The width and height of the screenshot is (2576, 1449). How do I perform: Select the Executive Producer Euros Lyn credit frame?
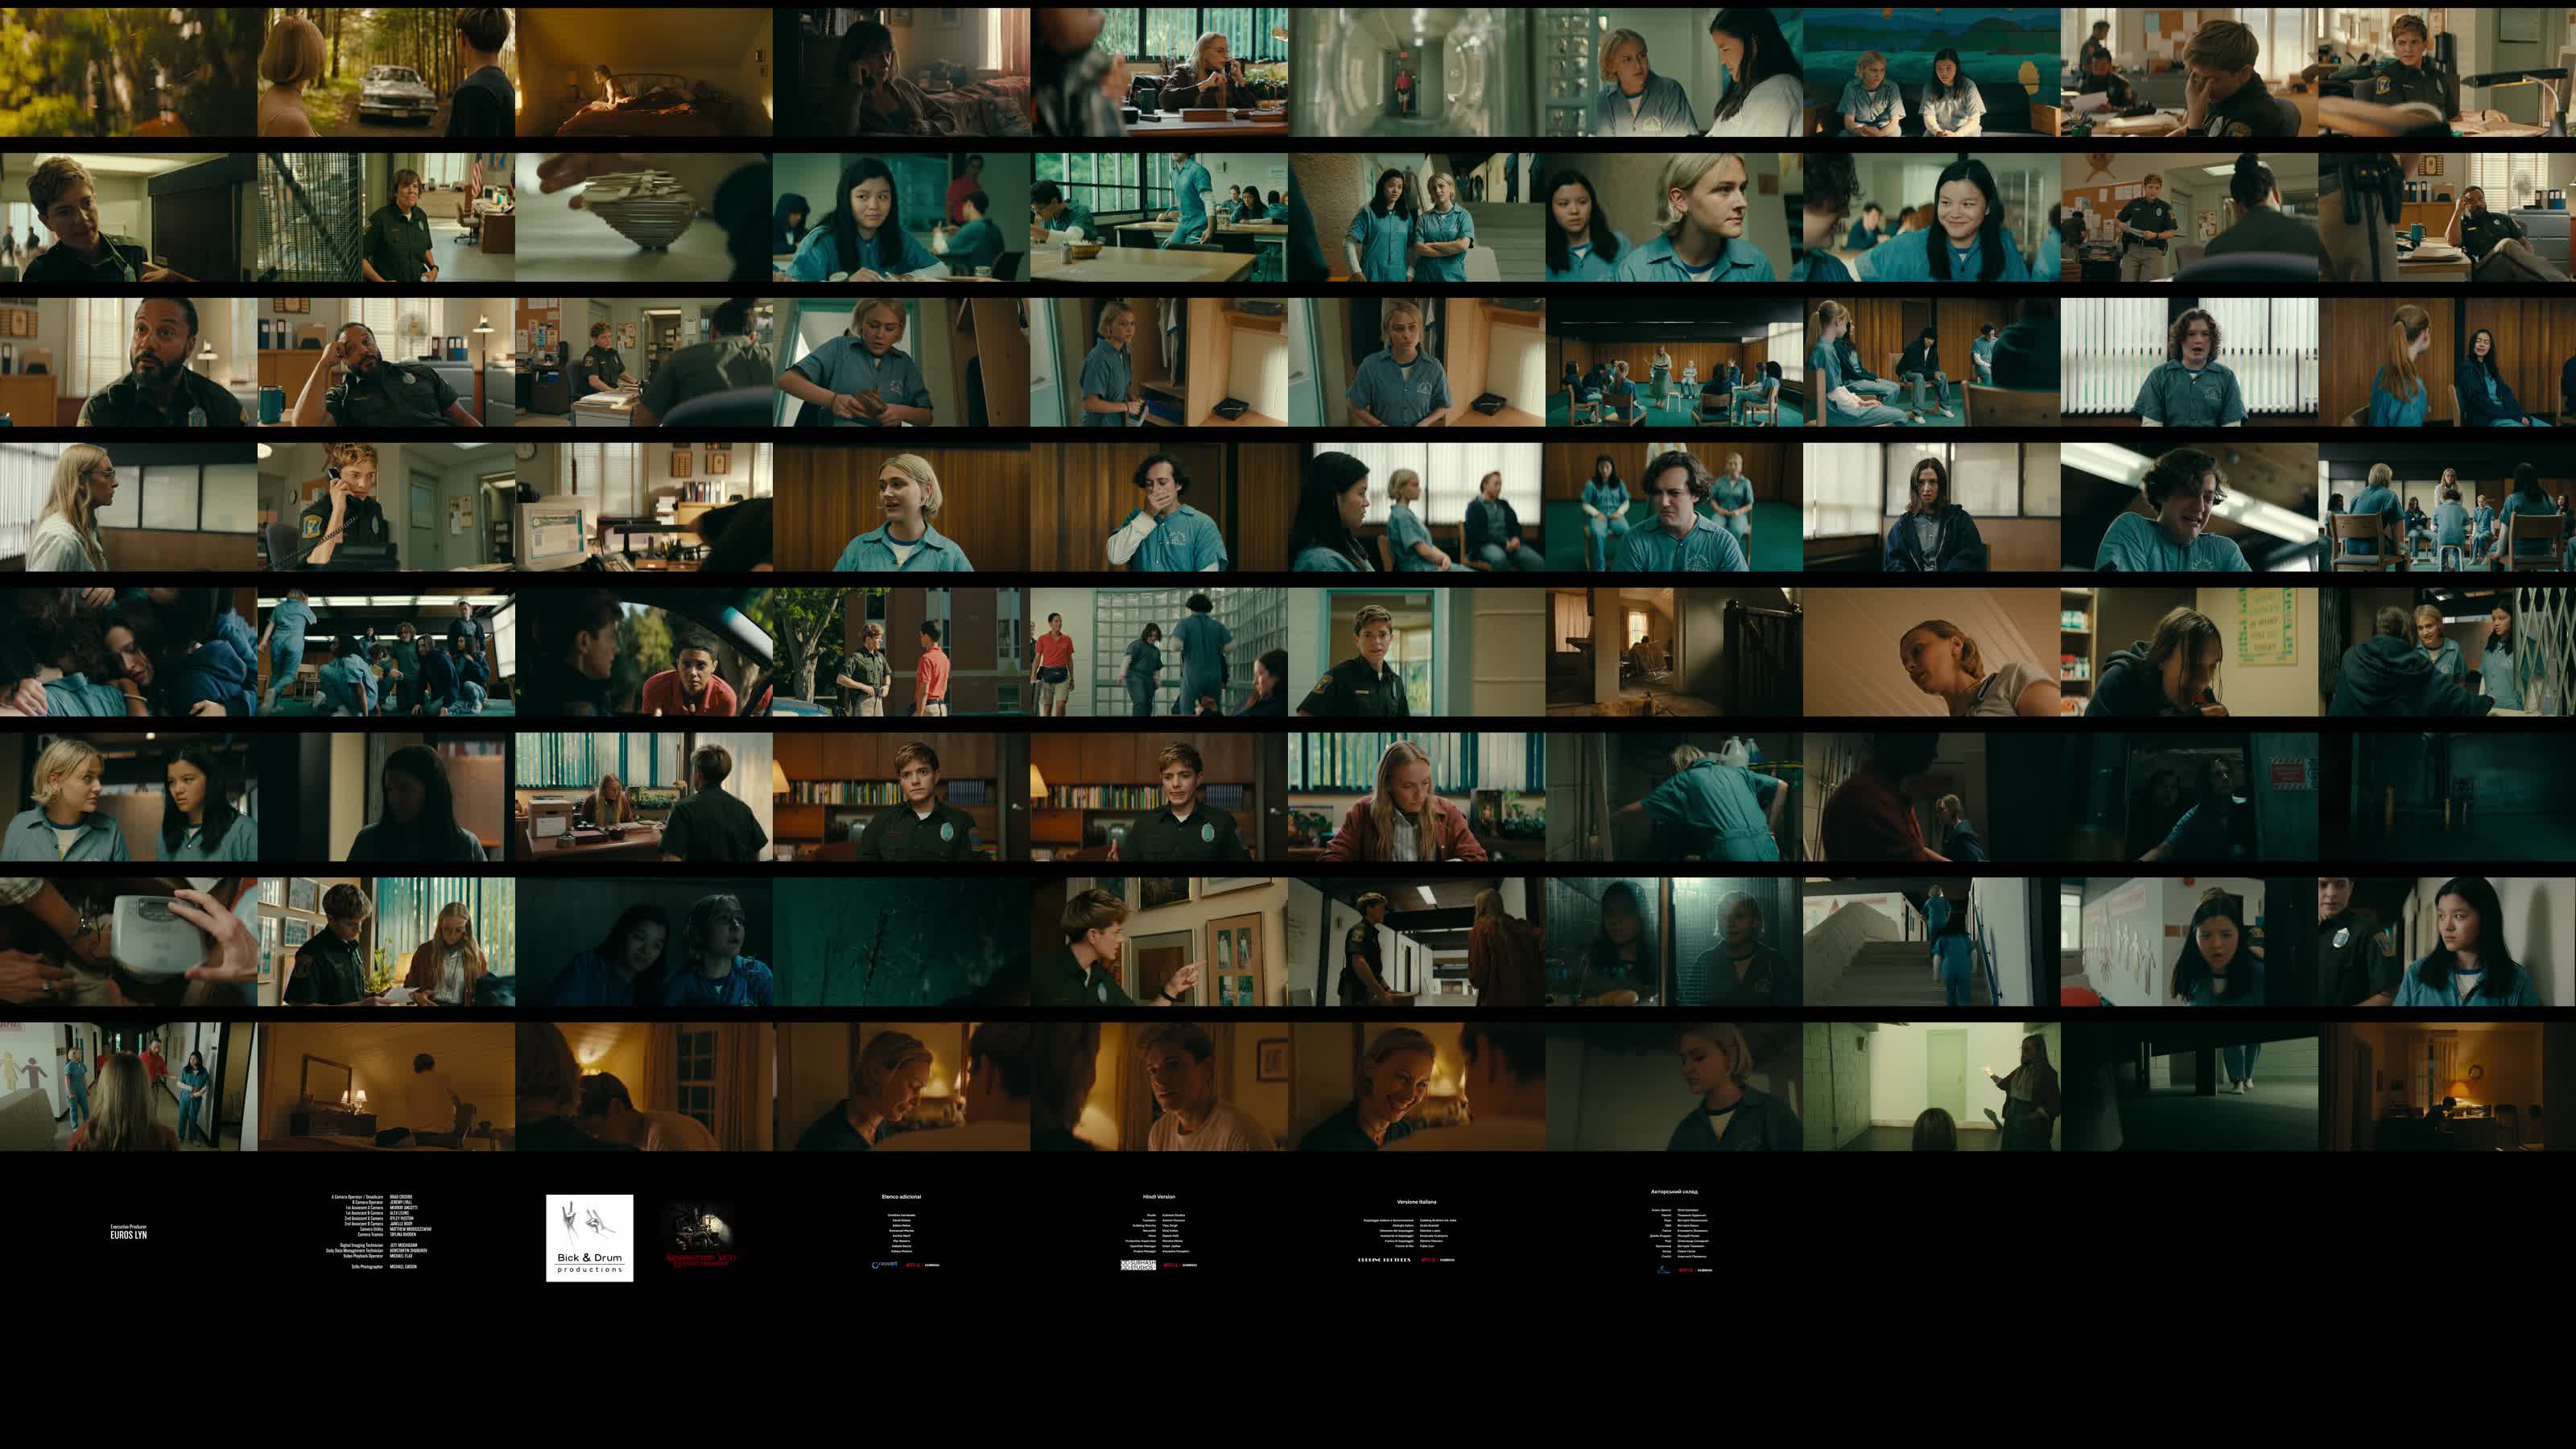click(x=128, y=1231)
